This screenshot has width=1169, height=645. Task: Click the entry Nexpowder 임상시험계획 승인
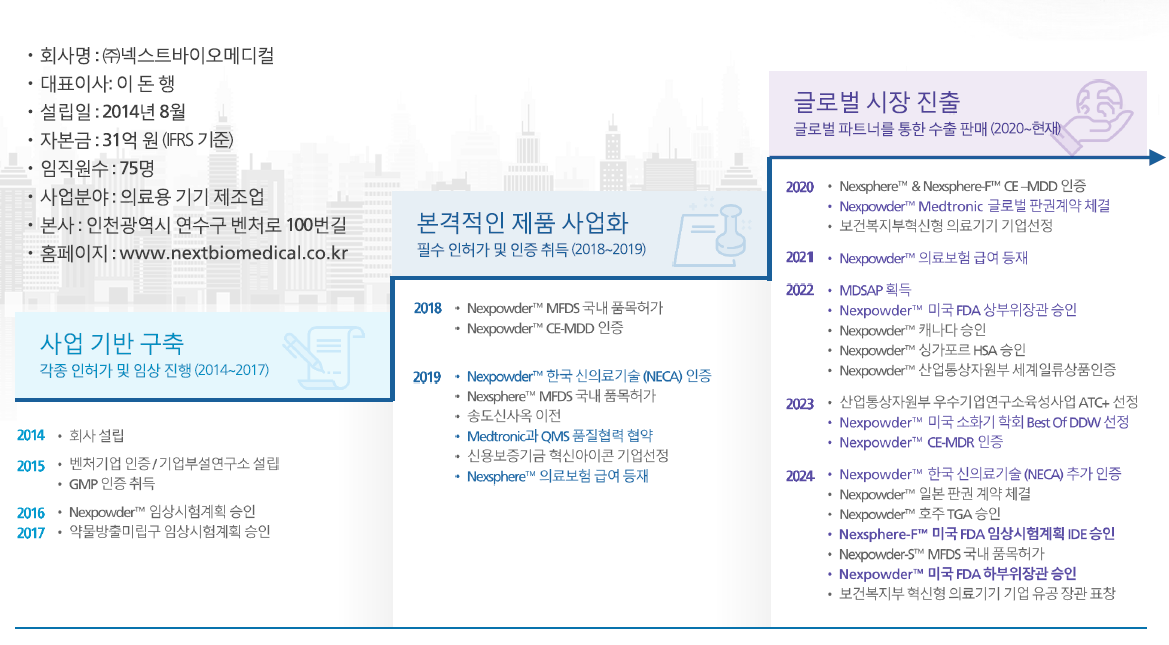(163, 512)
